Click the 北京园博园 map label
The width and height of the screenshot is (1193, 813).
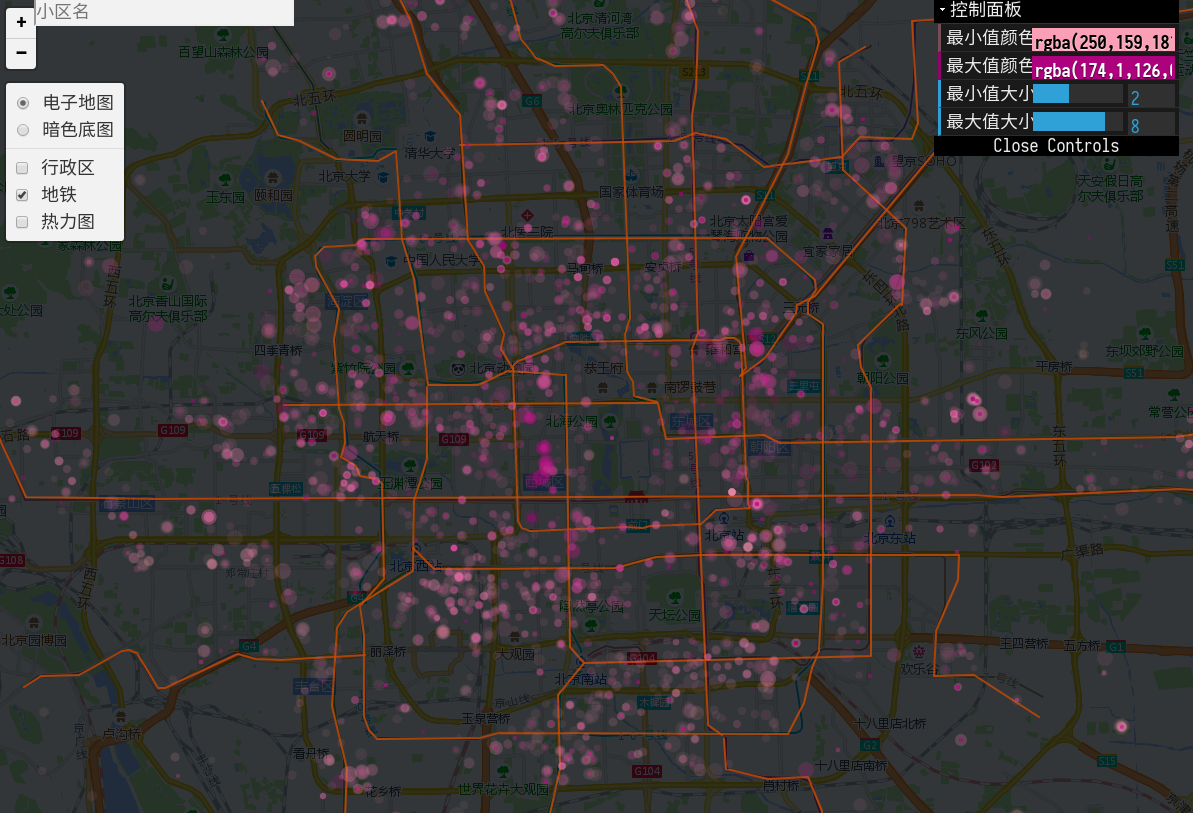point(34,640)
